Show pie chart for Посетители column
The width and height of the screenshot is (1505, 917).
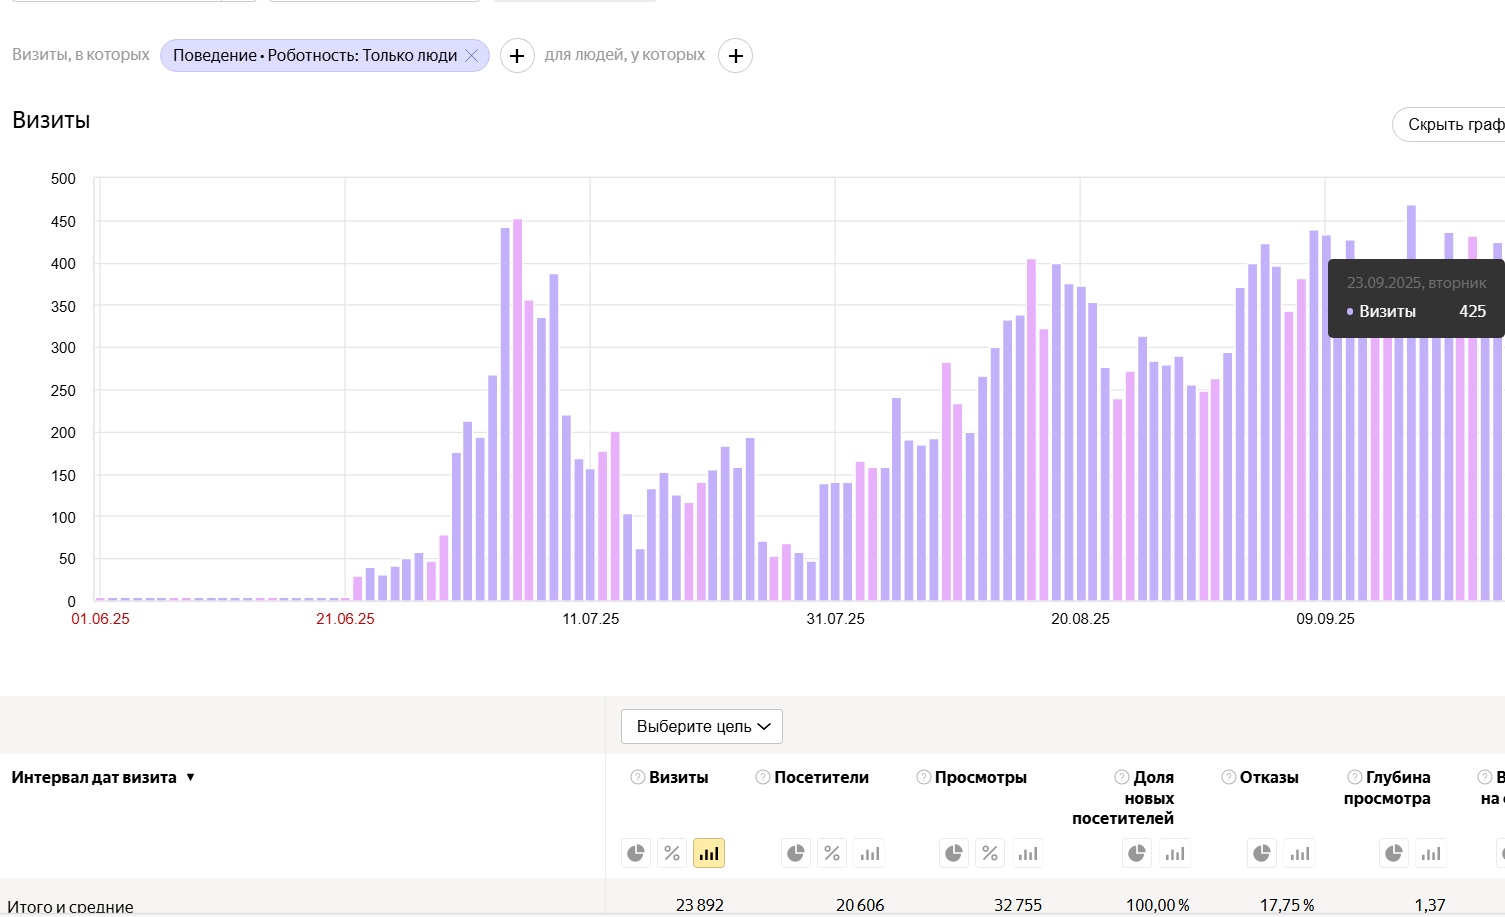[x=796, y=853]
